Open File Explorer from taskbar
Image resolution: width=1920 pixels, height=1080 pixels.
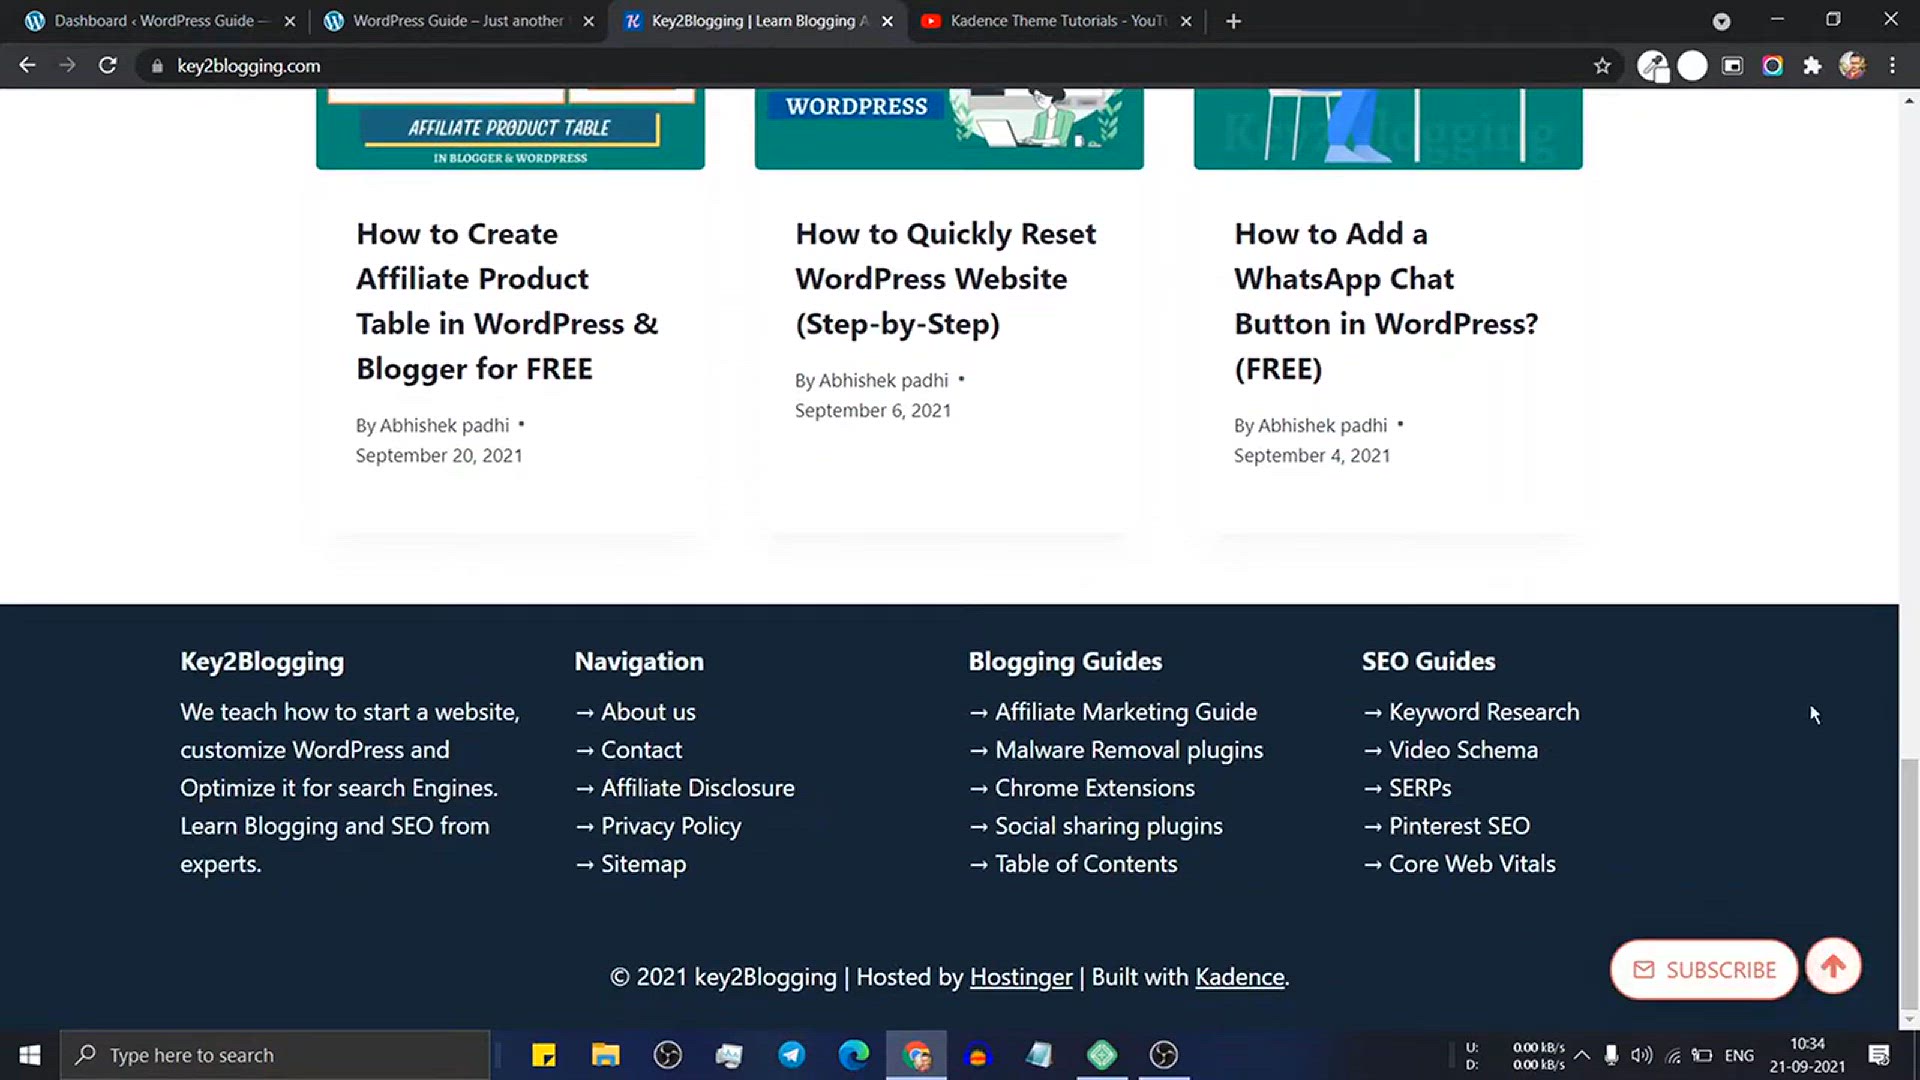605,1055
